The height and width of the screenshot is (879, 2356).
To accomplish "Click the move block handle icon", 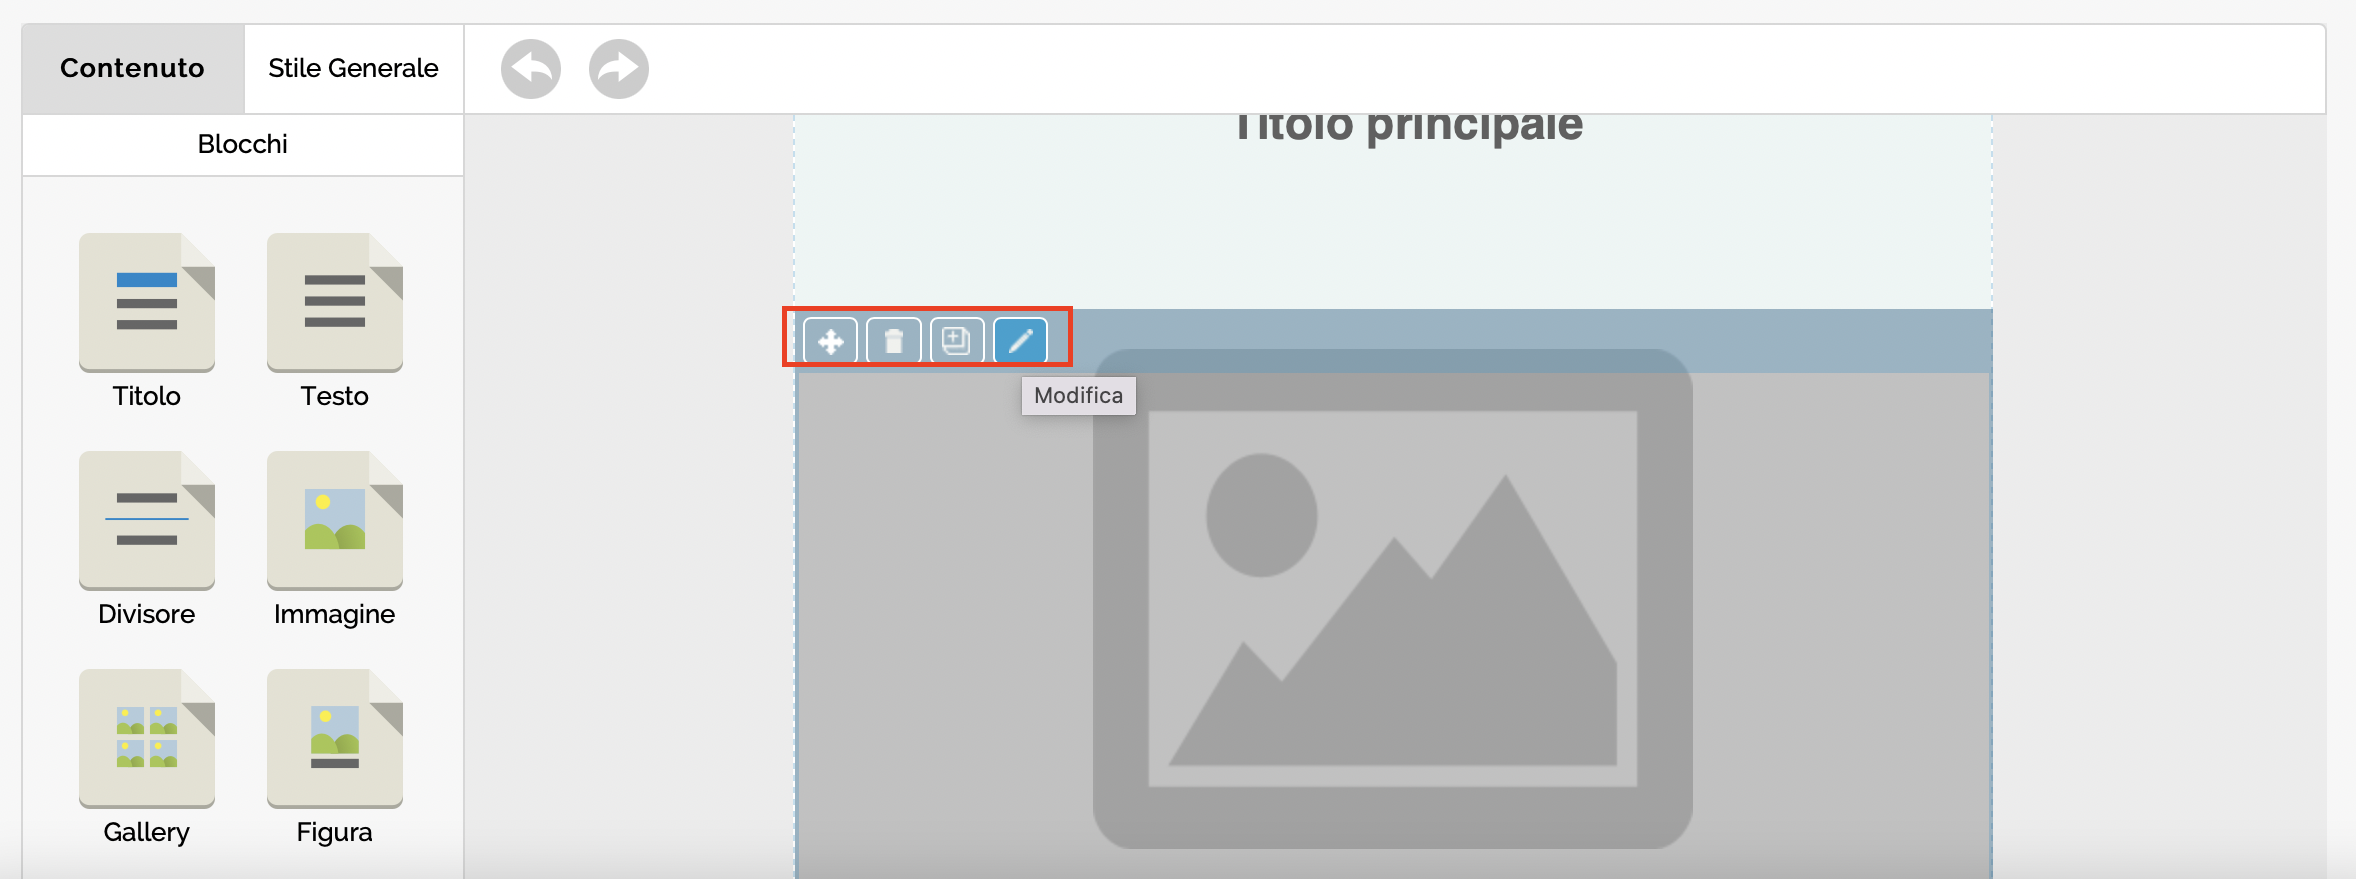I will coord(830,342).
